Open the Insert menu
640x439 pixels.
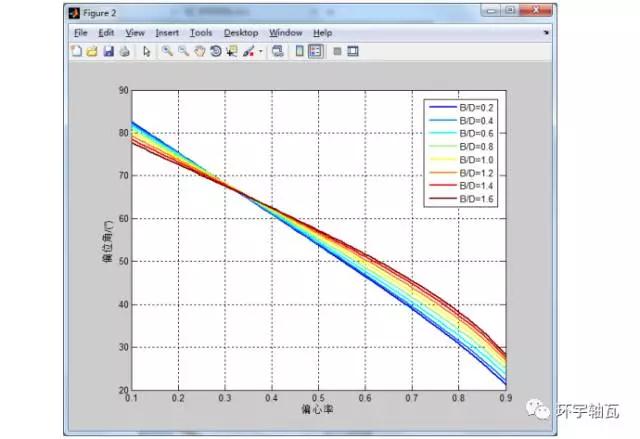[x=167, y=32]
